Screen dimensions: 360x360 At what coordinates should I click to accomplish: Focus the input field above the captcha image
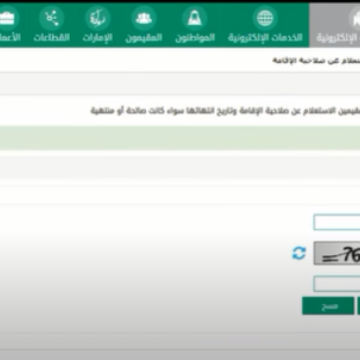337,222
